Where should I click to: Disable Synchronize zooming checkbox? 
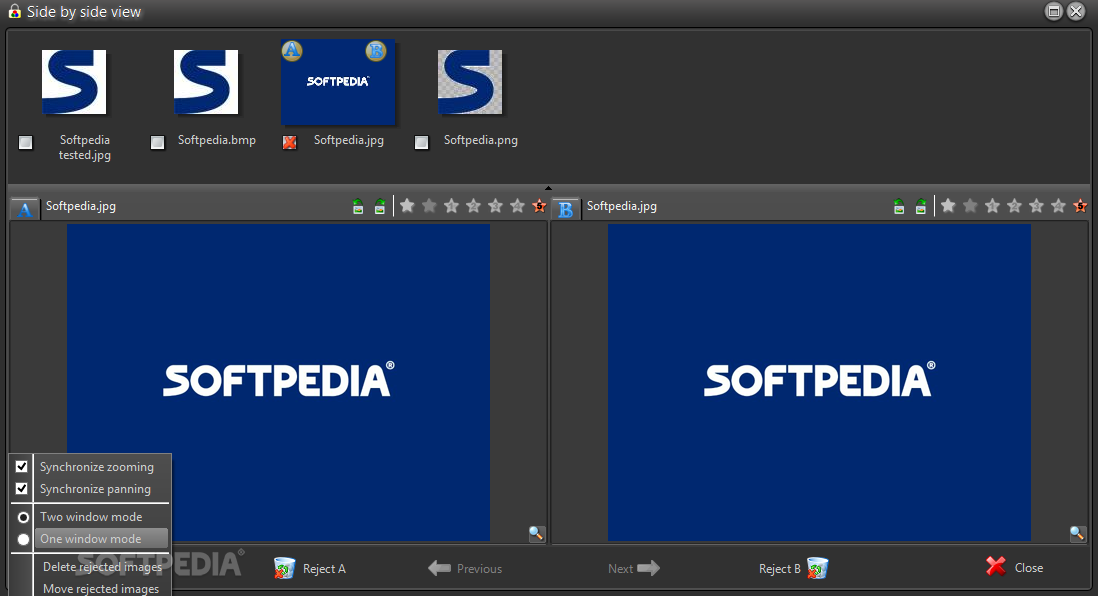(x=22, y=466)
